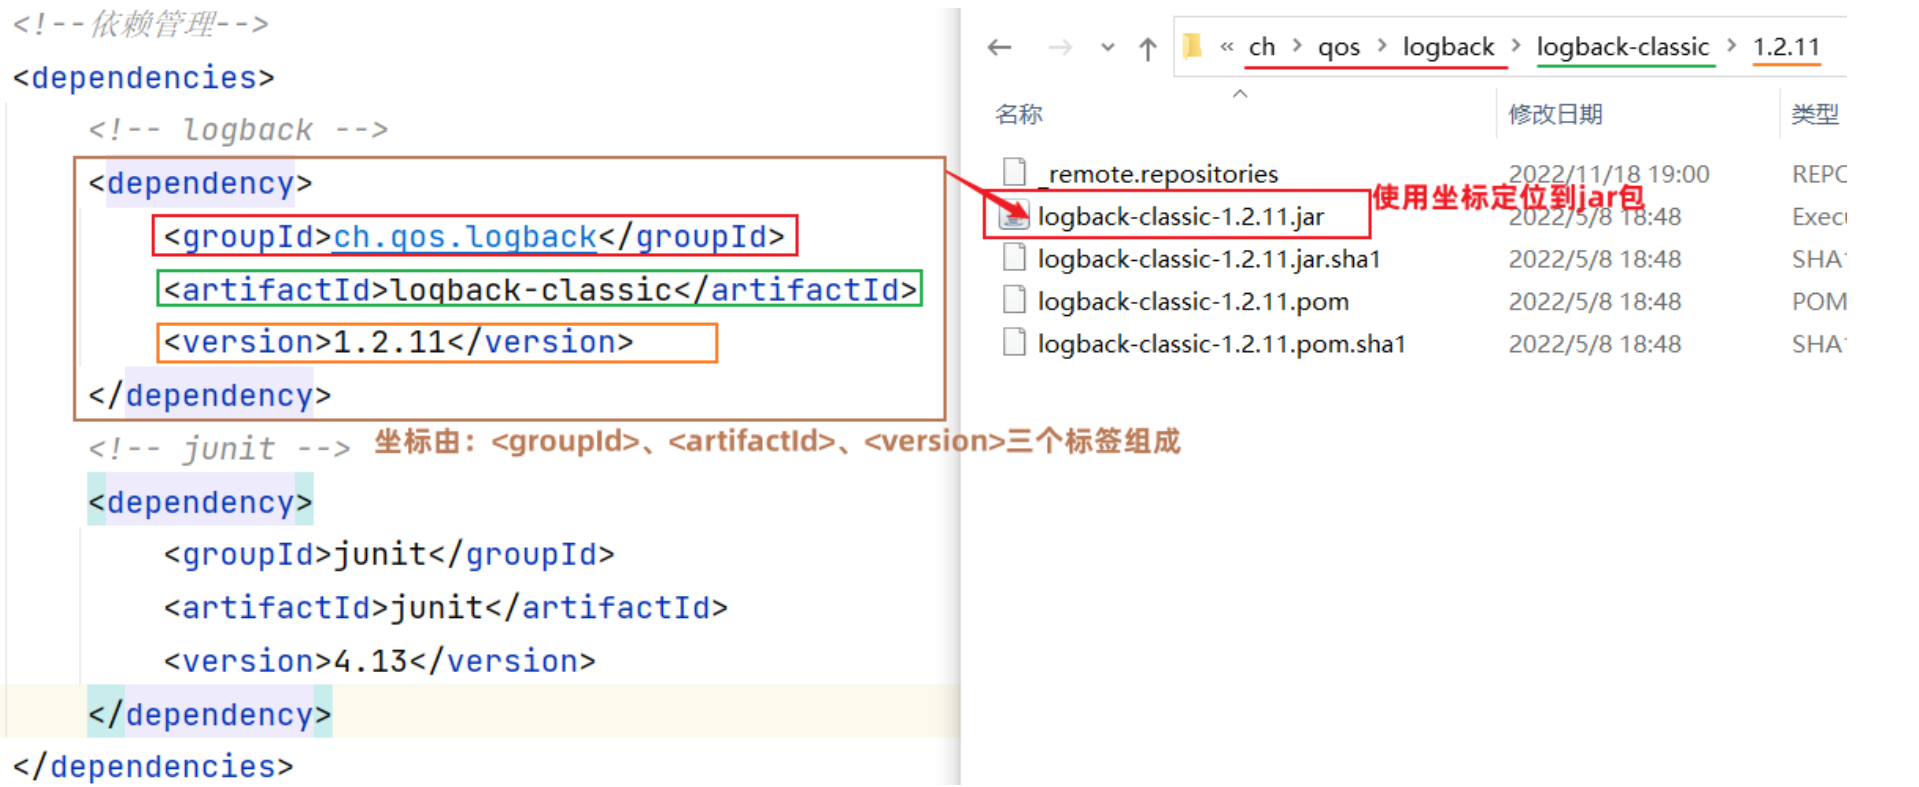This screenshot has width=1919, height=787.
Task: Click the 依赖管理 comment line
Action: coord(141,24)
